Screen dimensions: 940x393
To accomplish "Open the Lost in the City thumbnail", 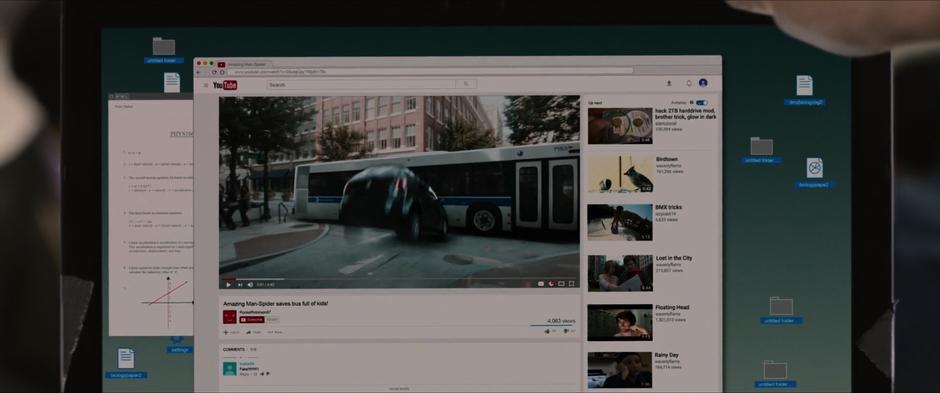I will coord(620,273).
